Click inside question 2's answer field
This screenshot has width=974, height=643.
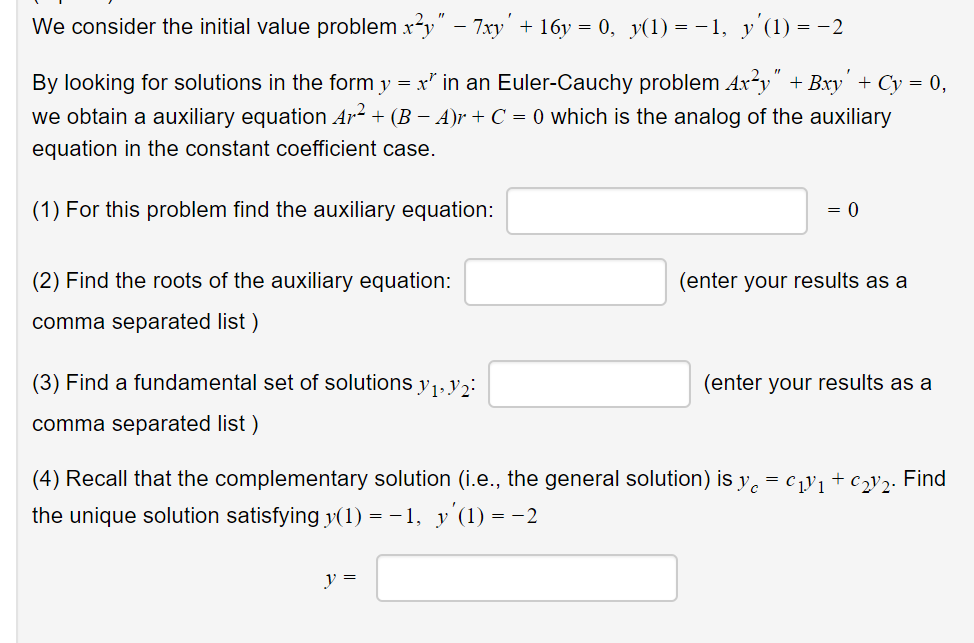(x=565, y=282)
